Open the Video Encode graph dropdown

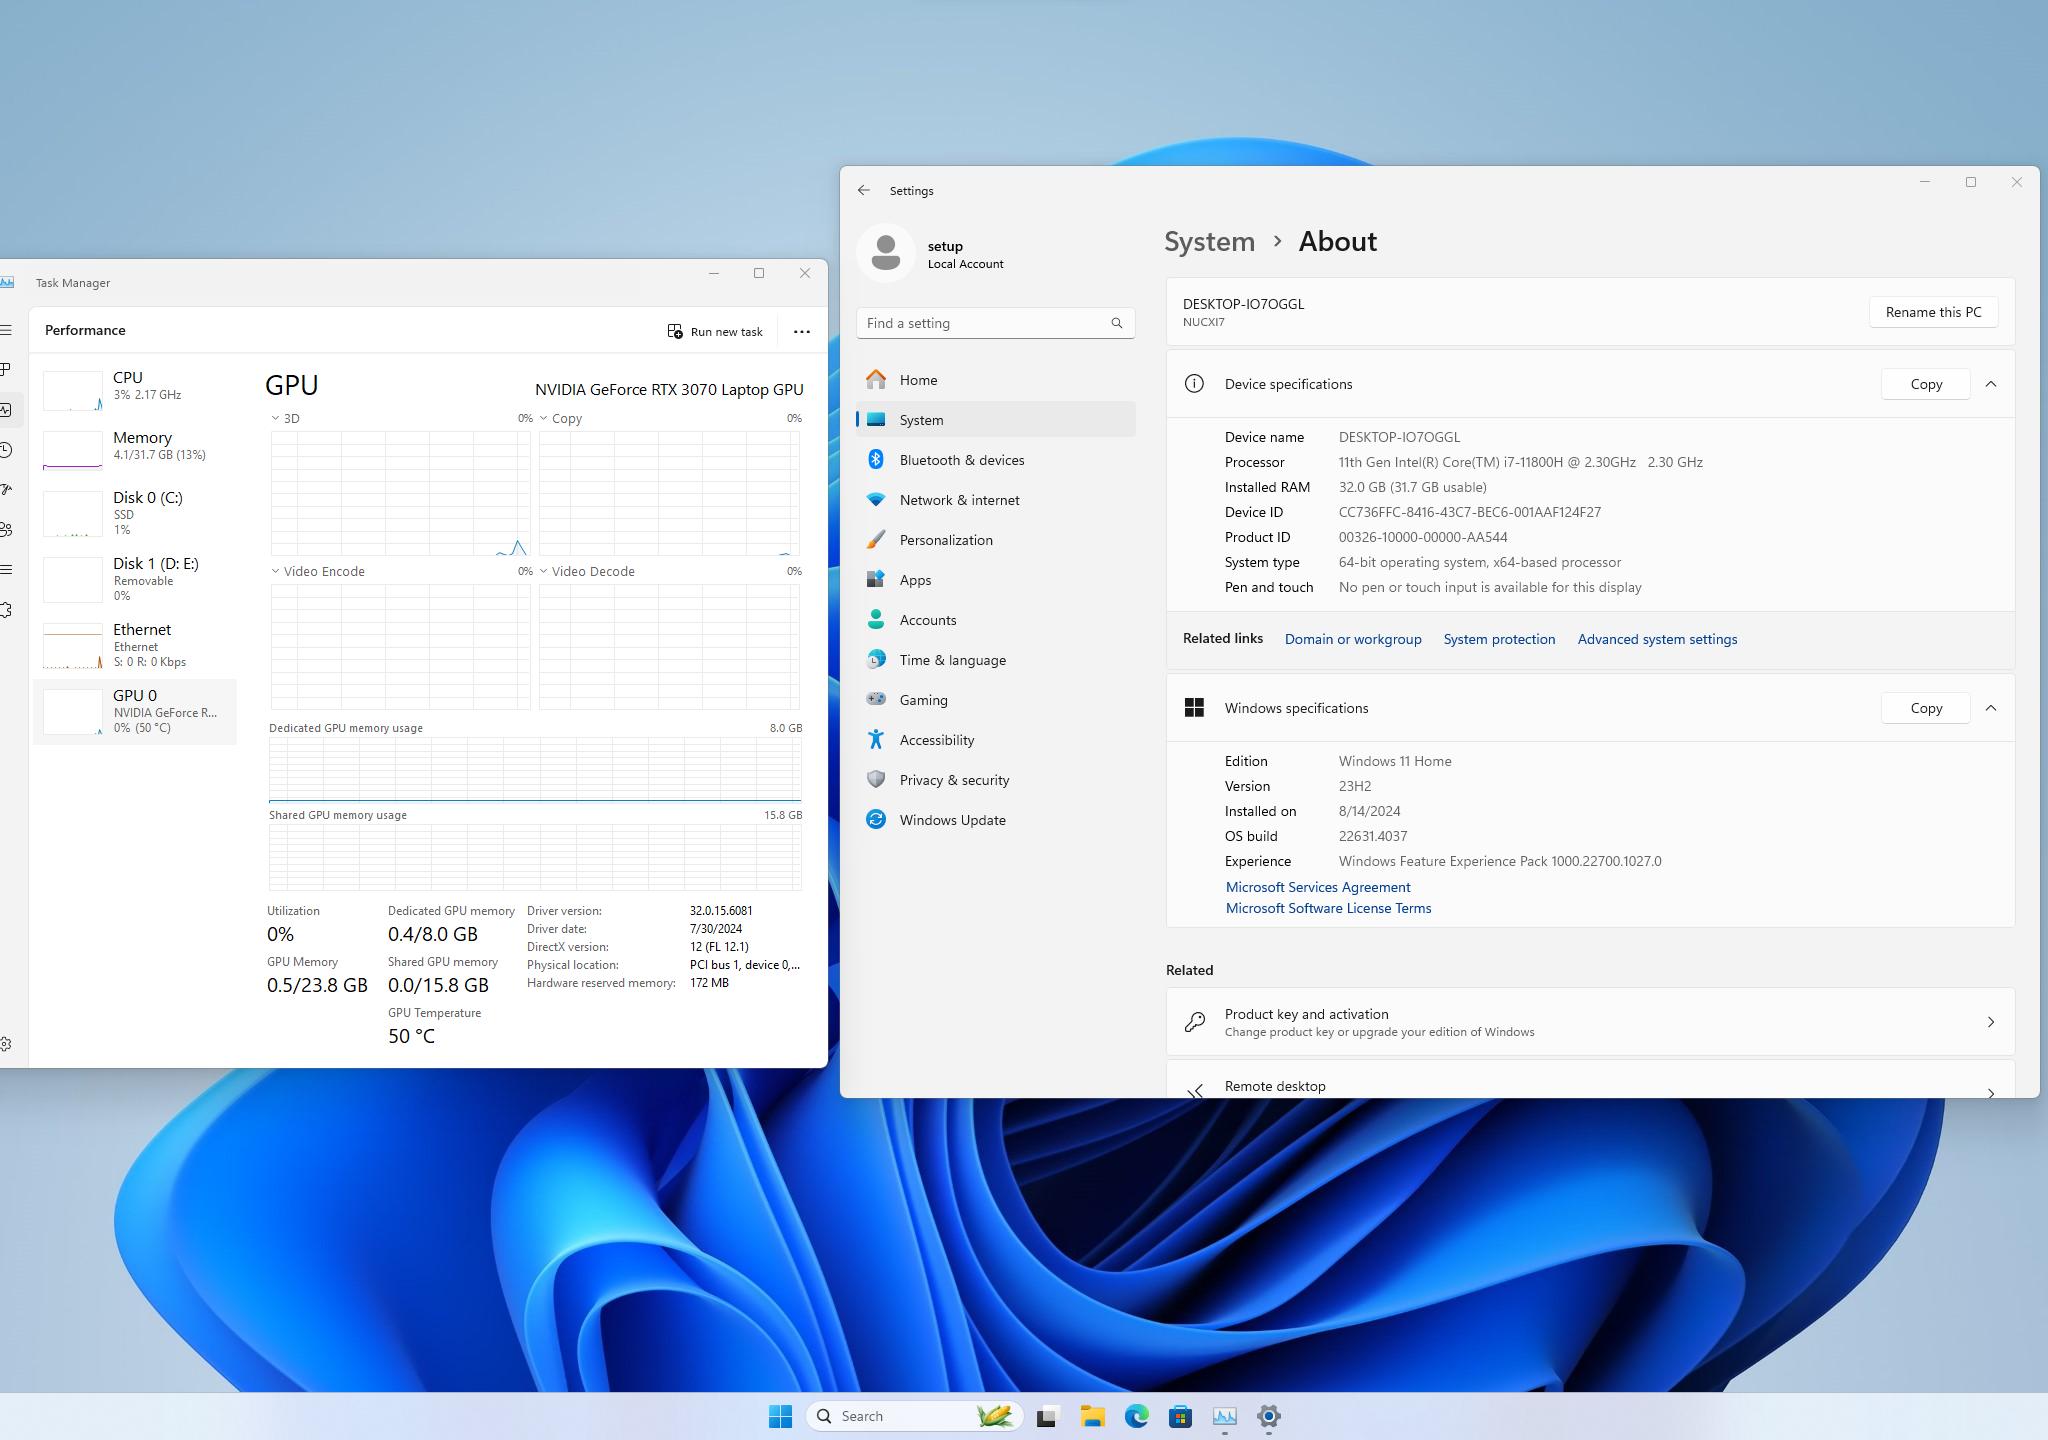tap(275, 571)
